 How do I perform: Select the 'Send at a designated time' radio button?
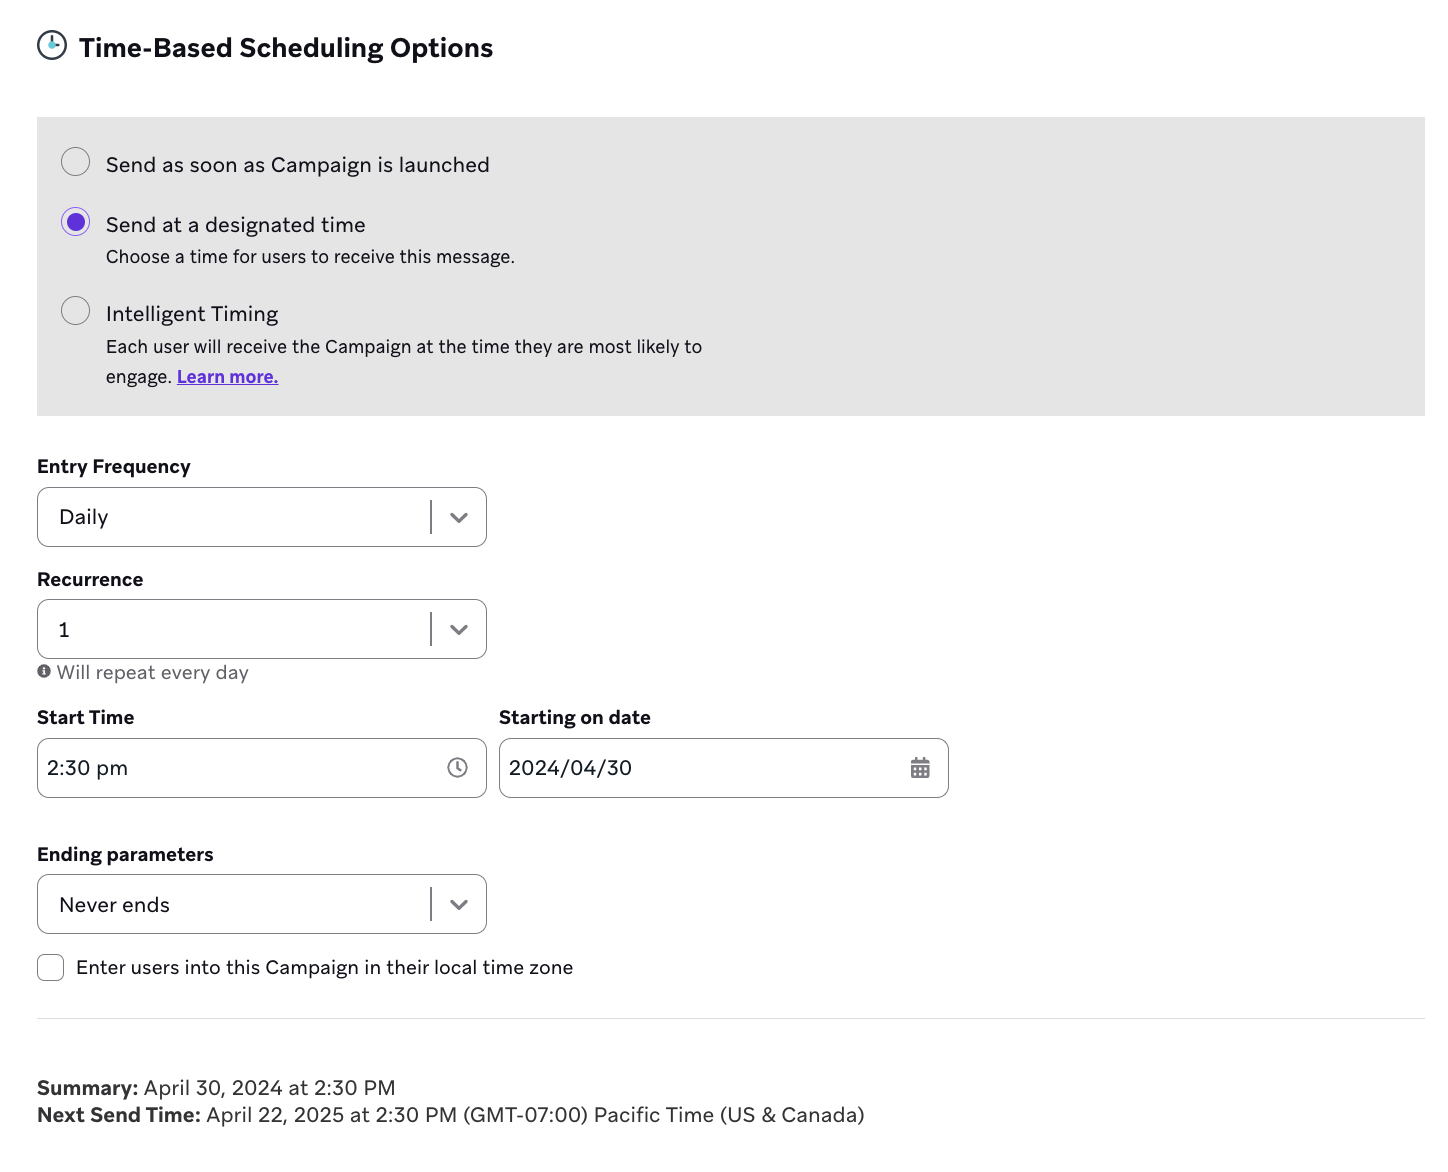point(76,222)
